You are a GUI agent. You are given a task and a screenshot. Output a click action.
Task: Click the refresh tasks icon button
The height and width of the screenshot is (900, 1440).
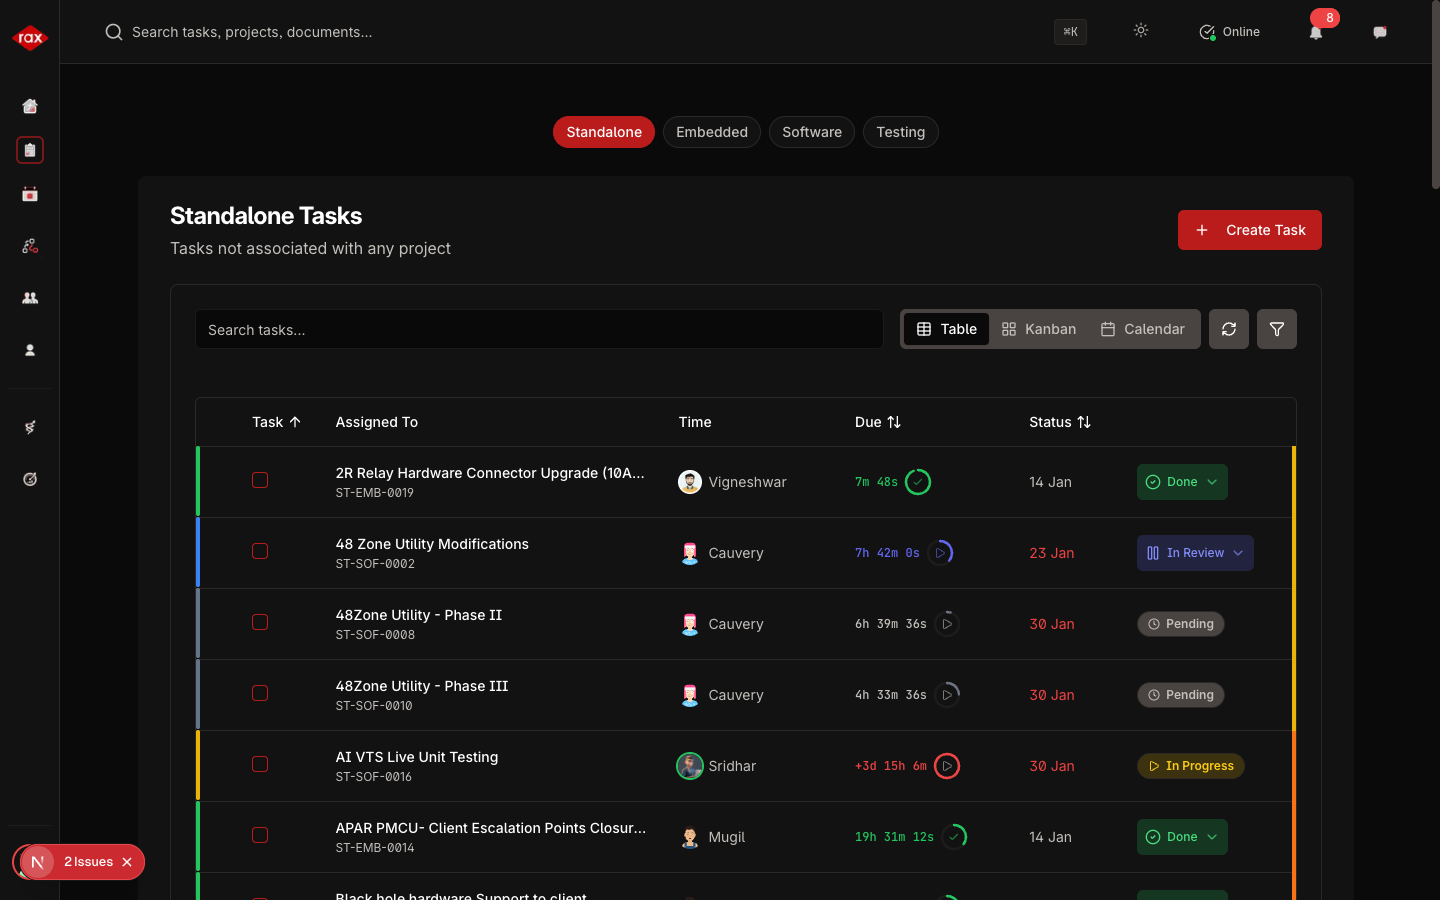pyautogui.click(x=1229, y=329)
